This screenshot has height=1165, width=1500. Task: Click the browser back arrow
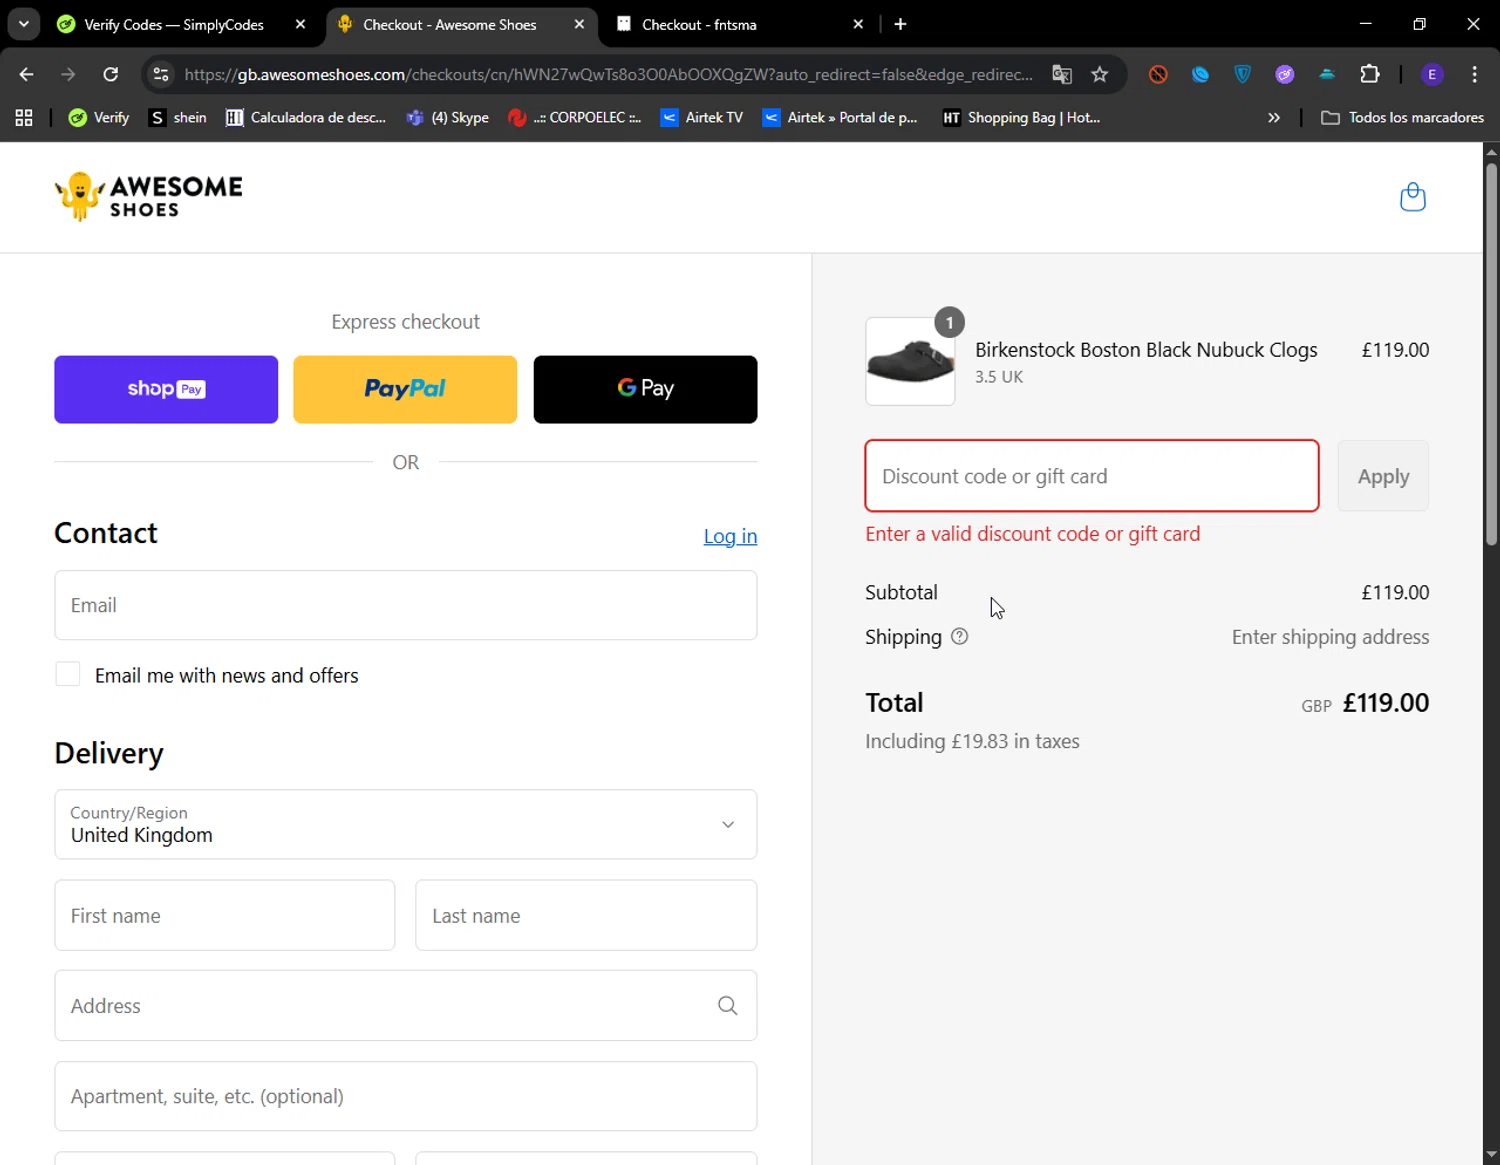(x=27, y=74)
